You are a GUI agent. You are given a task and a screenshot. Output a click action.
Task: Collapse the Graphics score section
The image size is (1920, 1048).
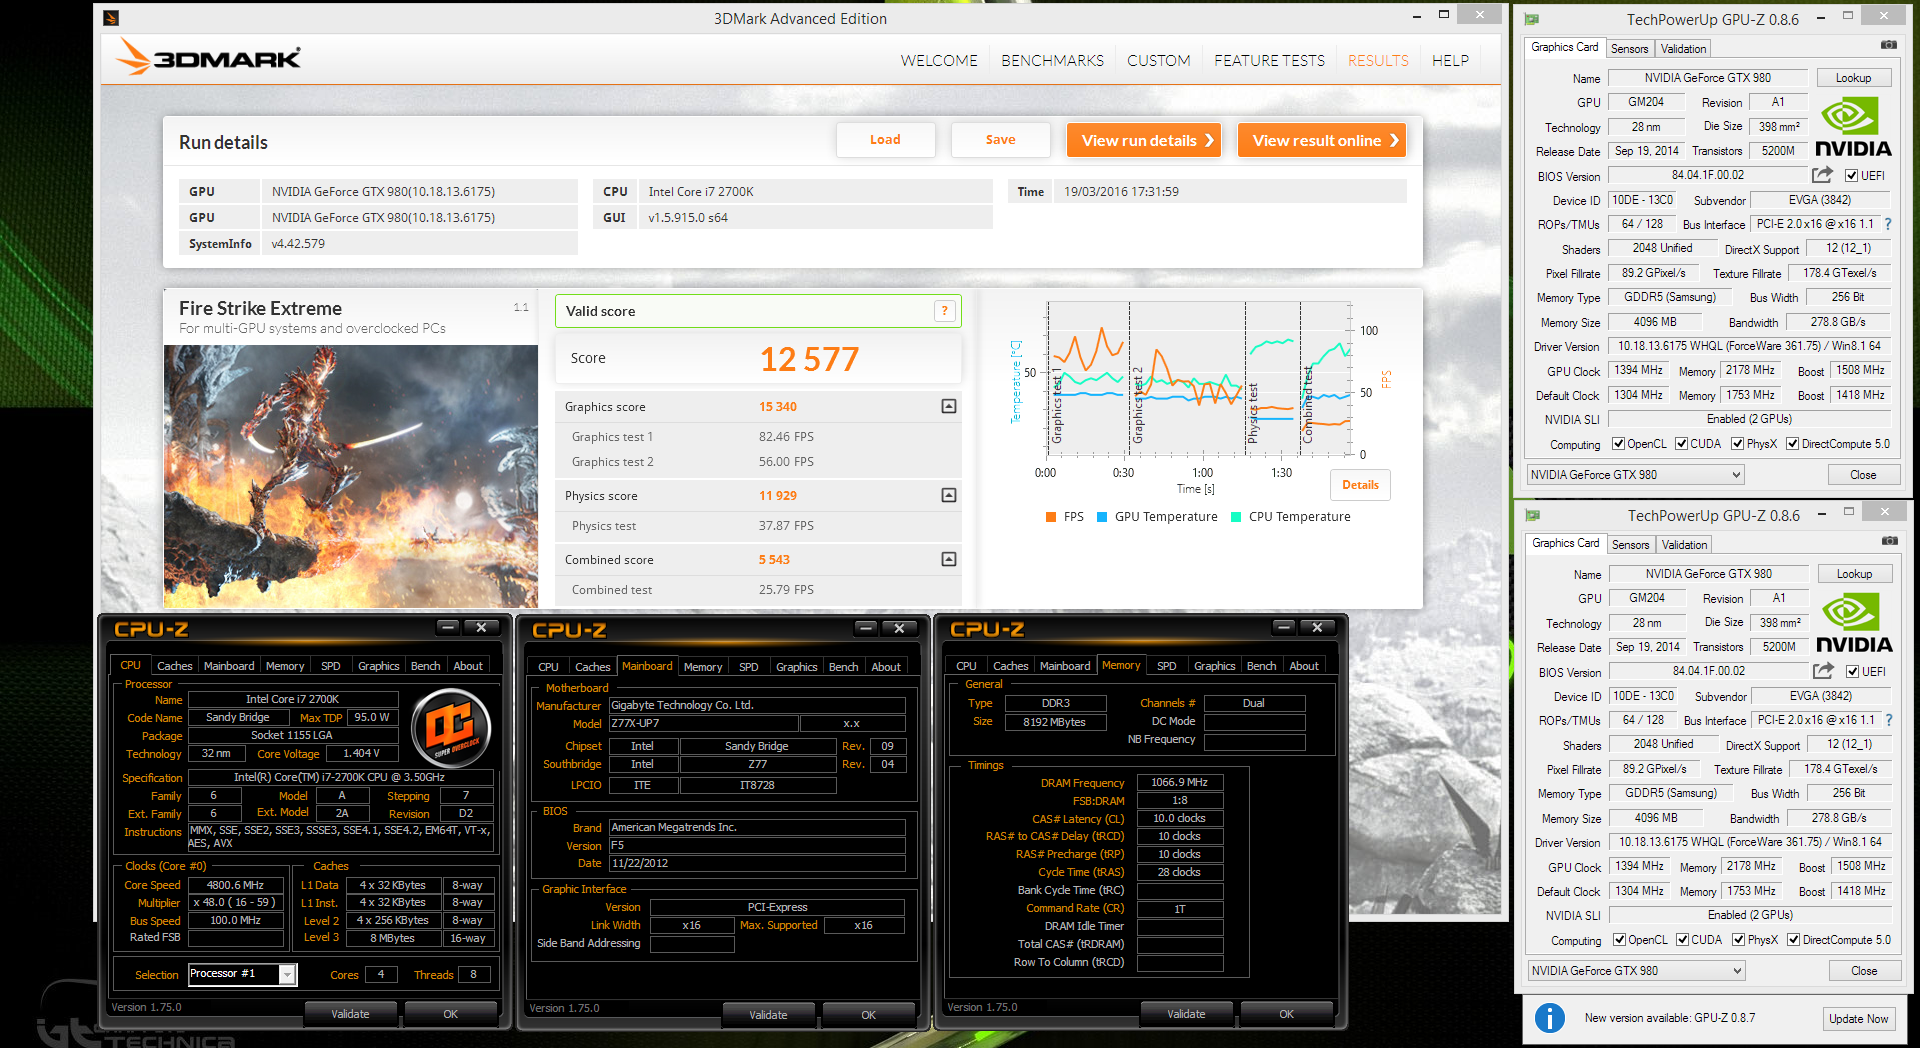pos(949,406)
